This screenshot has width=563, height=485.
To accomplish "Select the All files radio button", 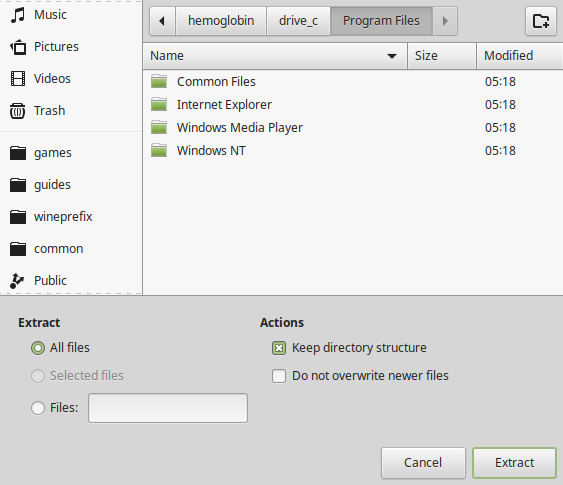I will click(38, 348).
